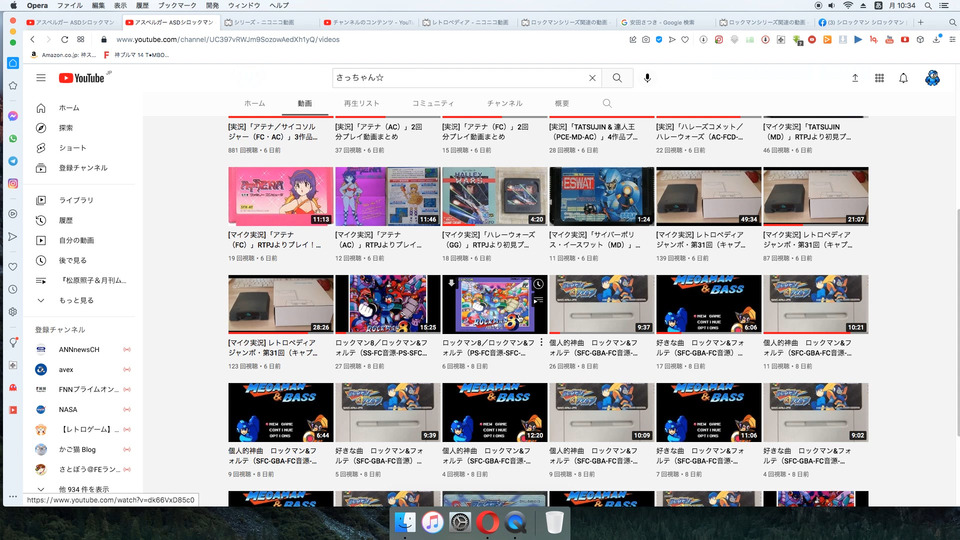Open the ファイル menu in menu bar
The height and width of the screenshot is (540, 960).
(70, 6)
